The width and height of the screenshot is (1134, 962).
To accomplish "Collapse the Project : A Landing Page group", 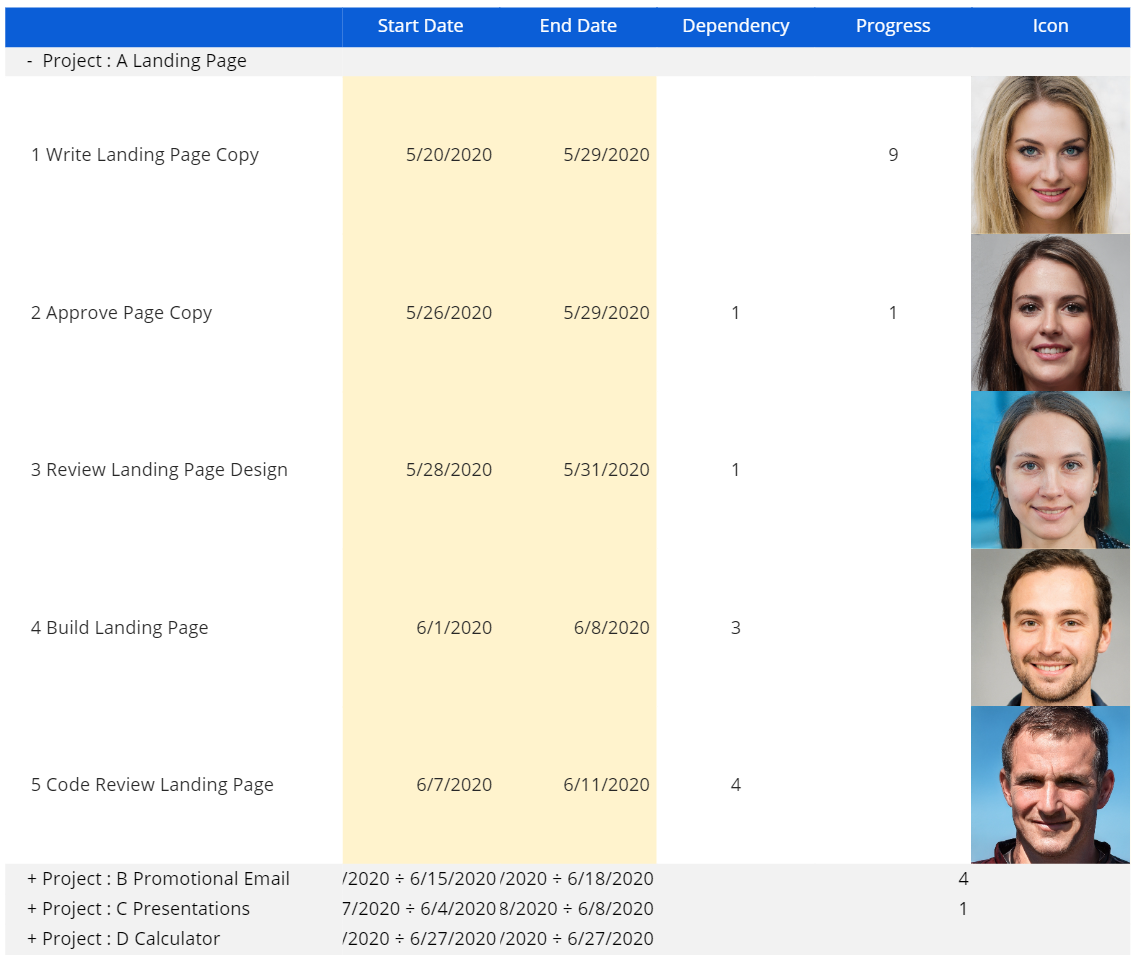I will (30, 61).
